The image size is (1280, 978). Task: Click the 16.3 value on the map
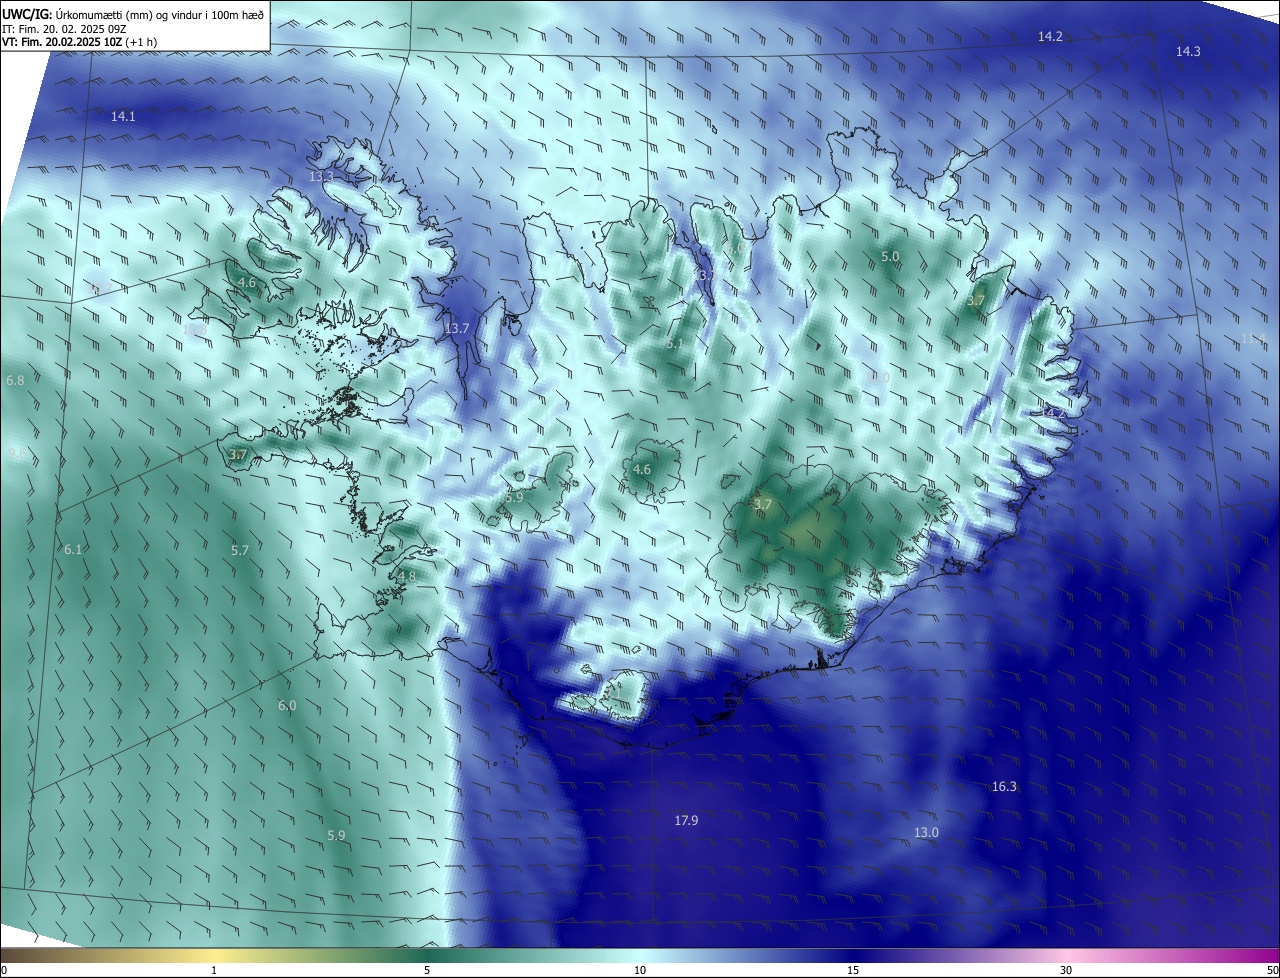tap(1004, 787)
